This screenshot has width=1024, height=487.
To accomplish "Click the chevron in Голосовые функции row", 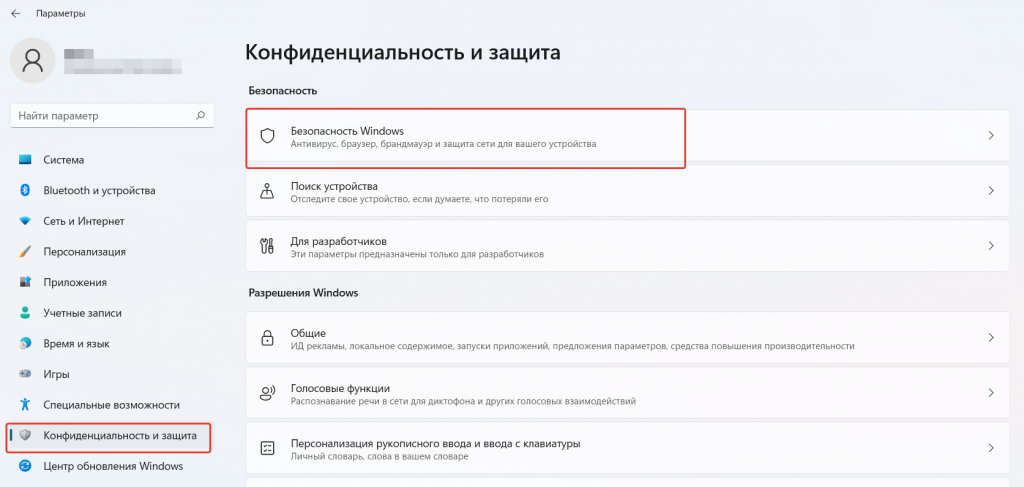I will pyautogui.click(x=991, y=393).
